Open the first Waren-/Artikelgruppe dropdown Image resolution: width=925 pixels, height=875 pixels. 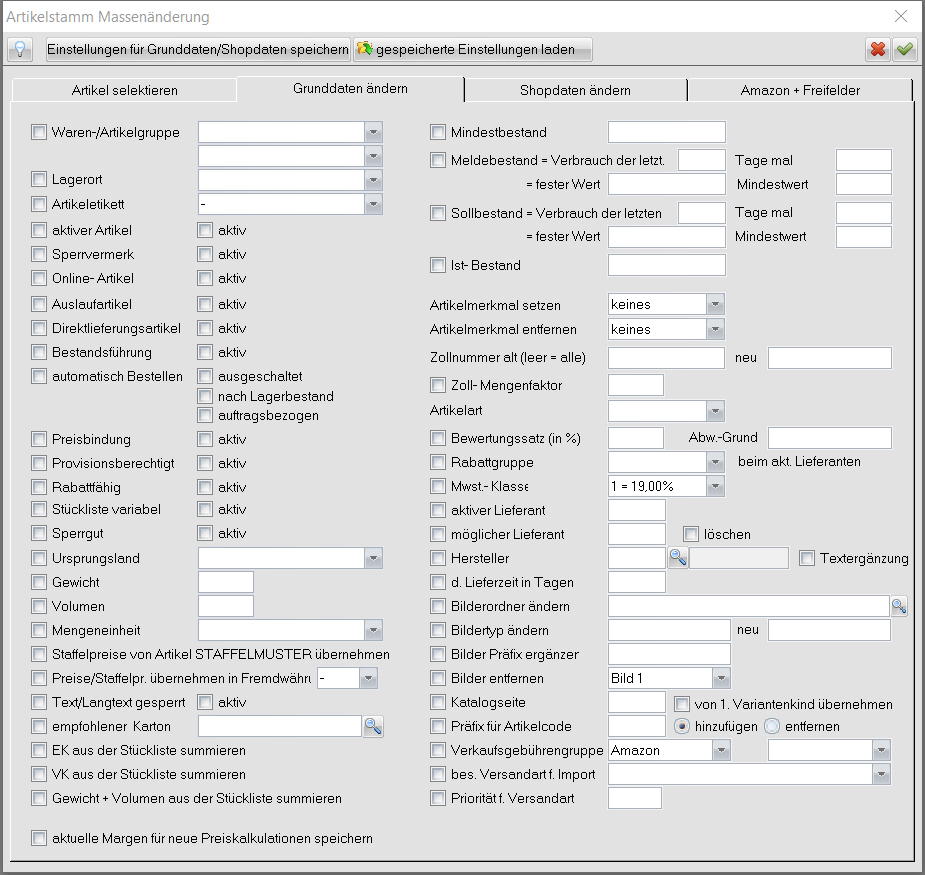[x=373, y=132]
